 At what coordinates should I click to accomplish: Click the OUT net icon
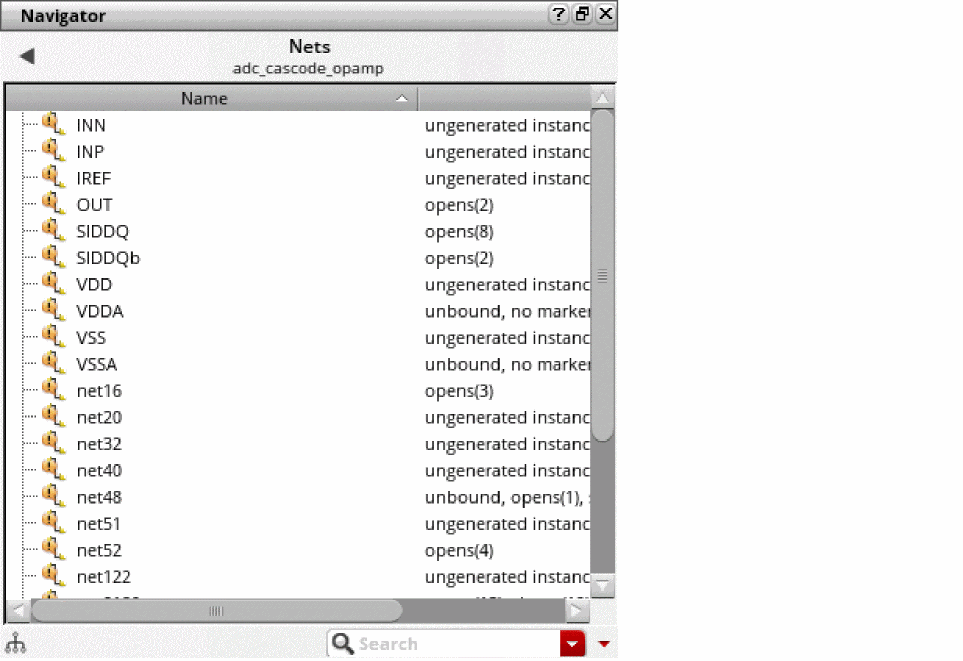(53, 203)
